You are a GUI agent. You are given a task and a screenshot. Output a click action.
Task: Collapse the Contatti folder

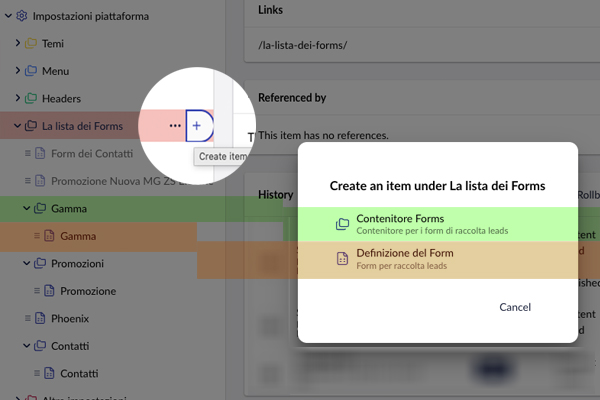26,346
